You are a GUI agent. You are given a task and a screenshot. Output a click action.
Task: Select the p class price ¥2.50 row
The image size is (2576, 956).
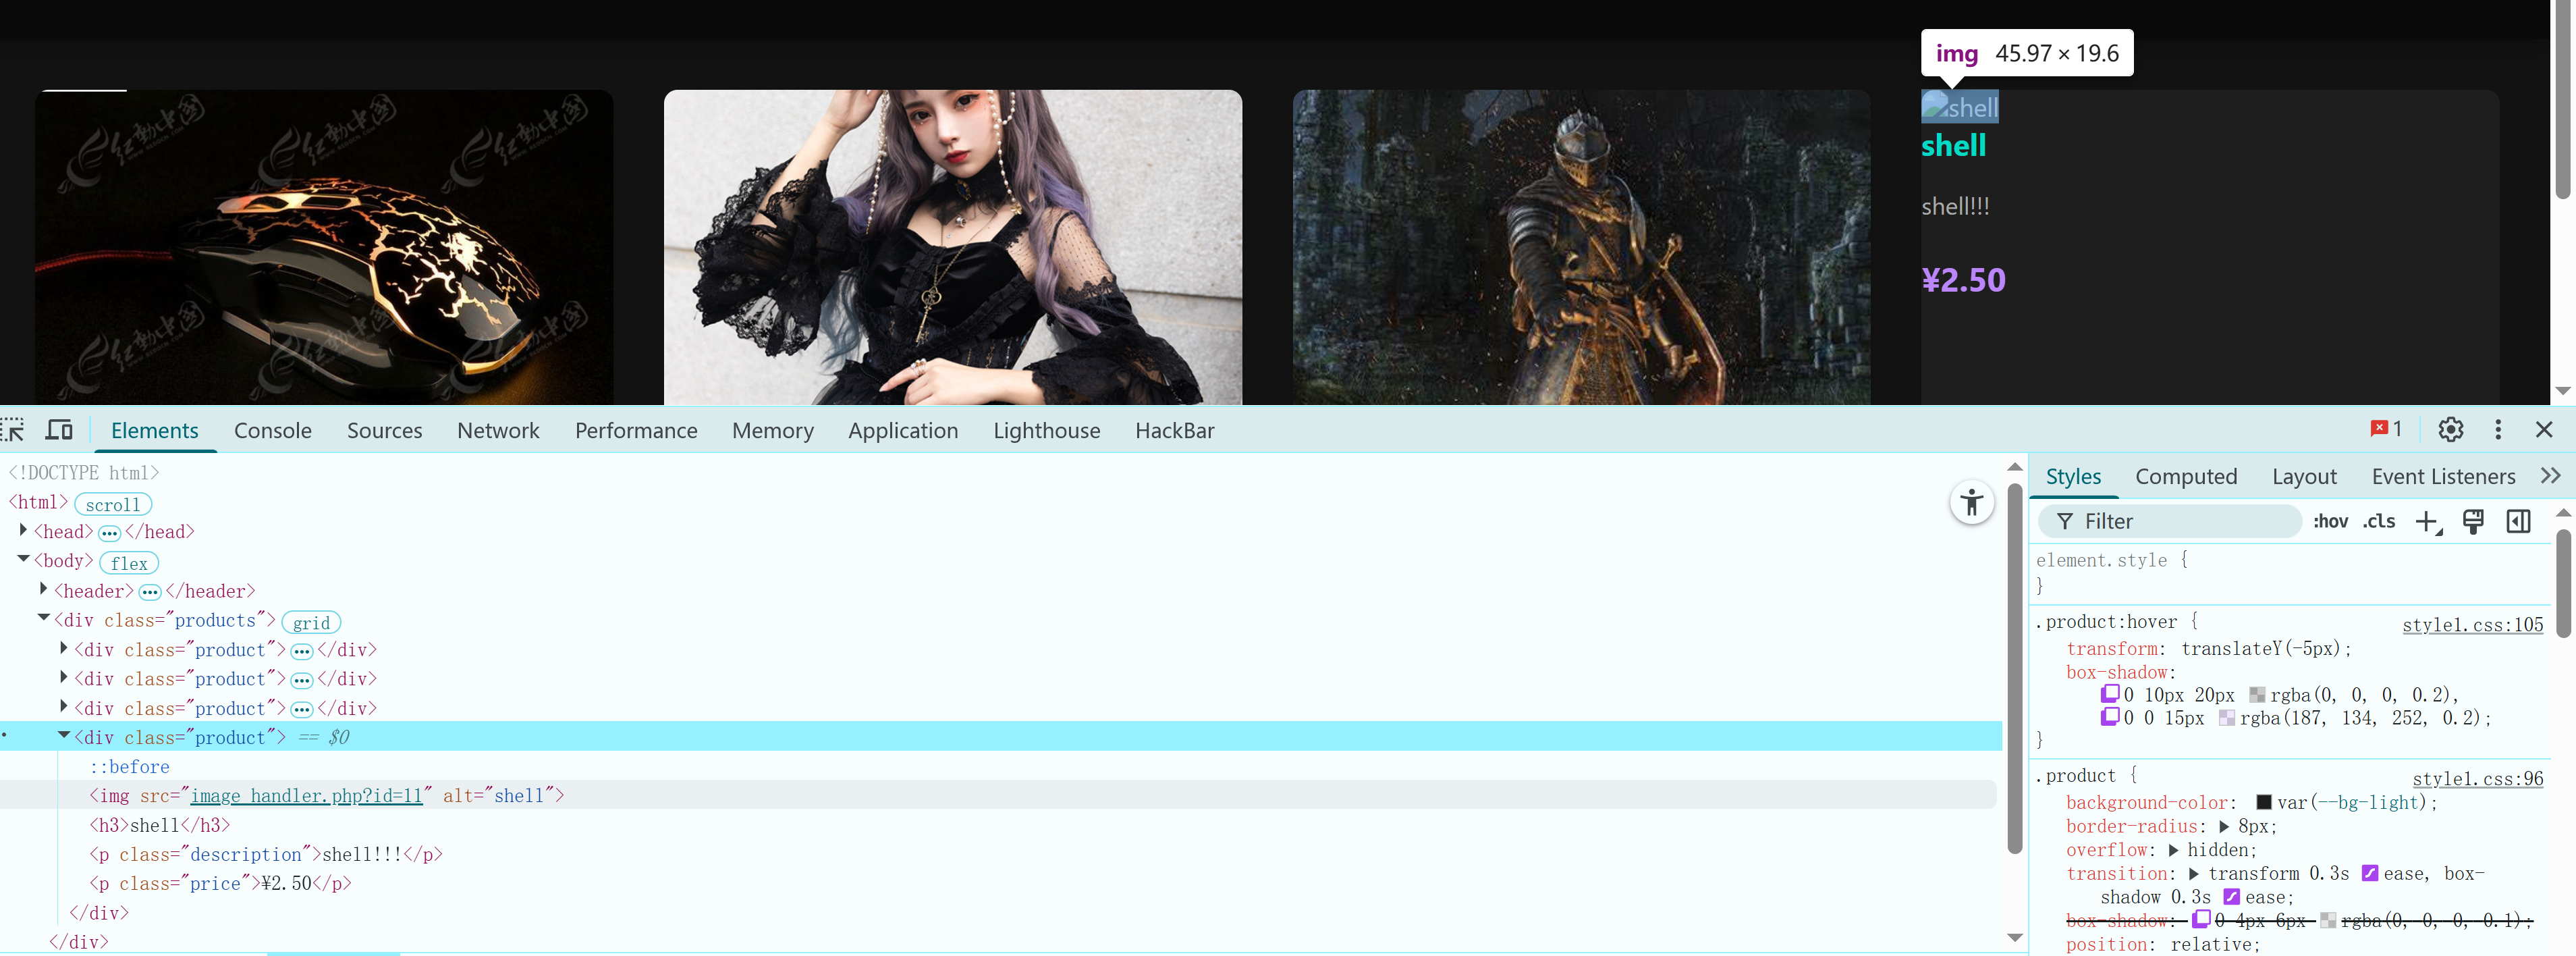(x=220, y=884)
